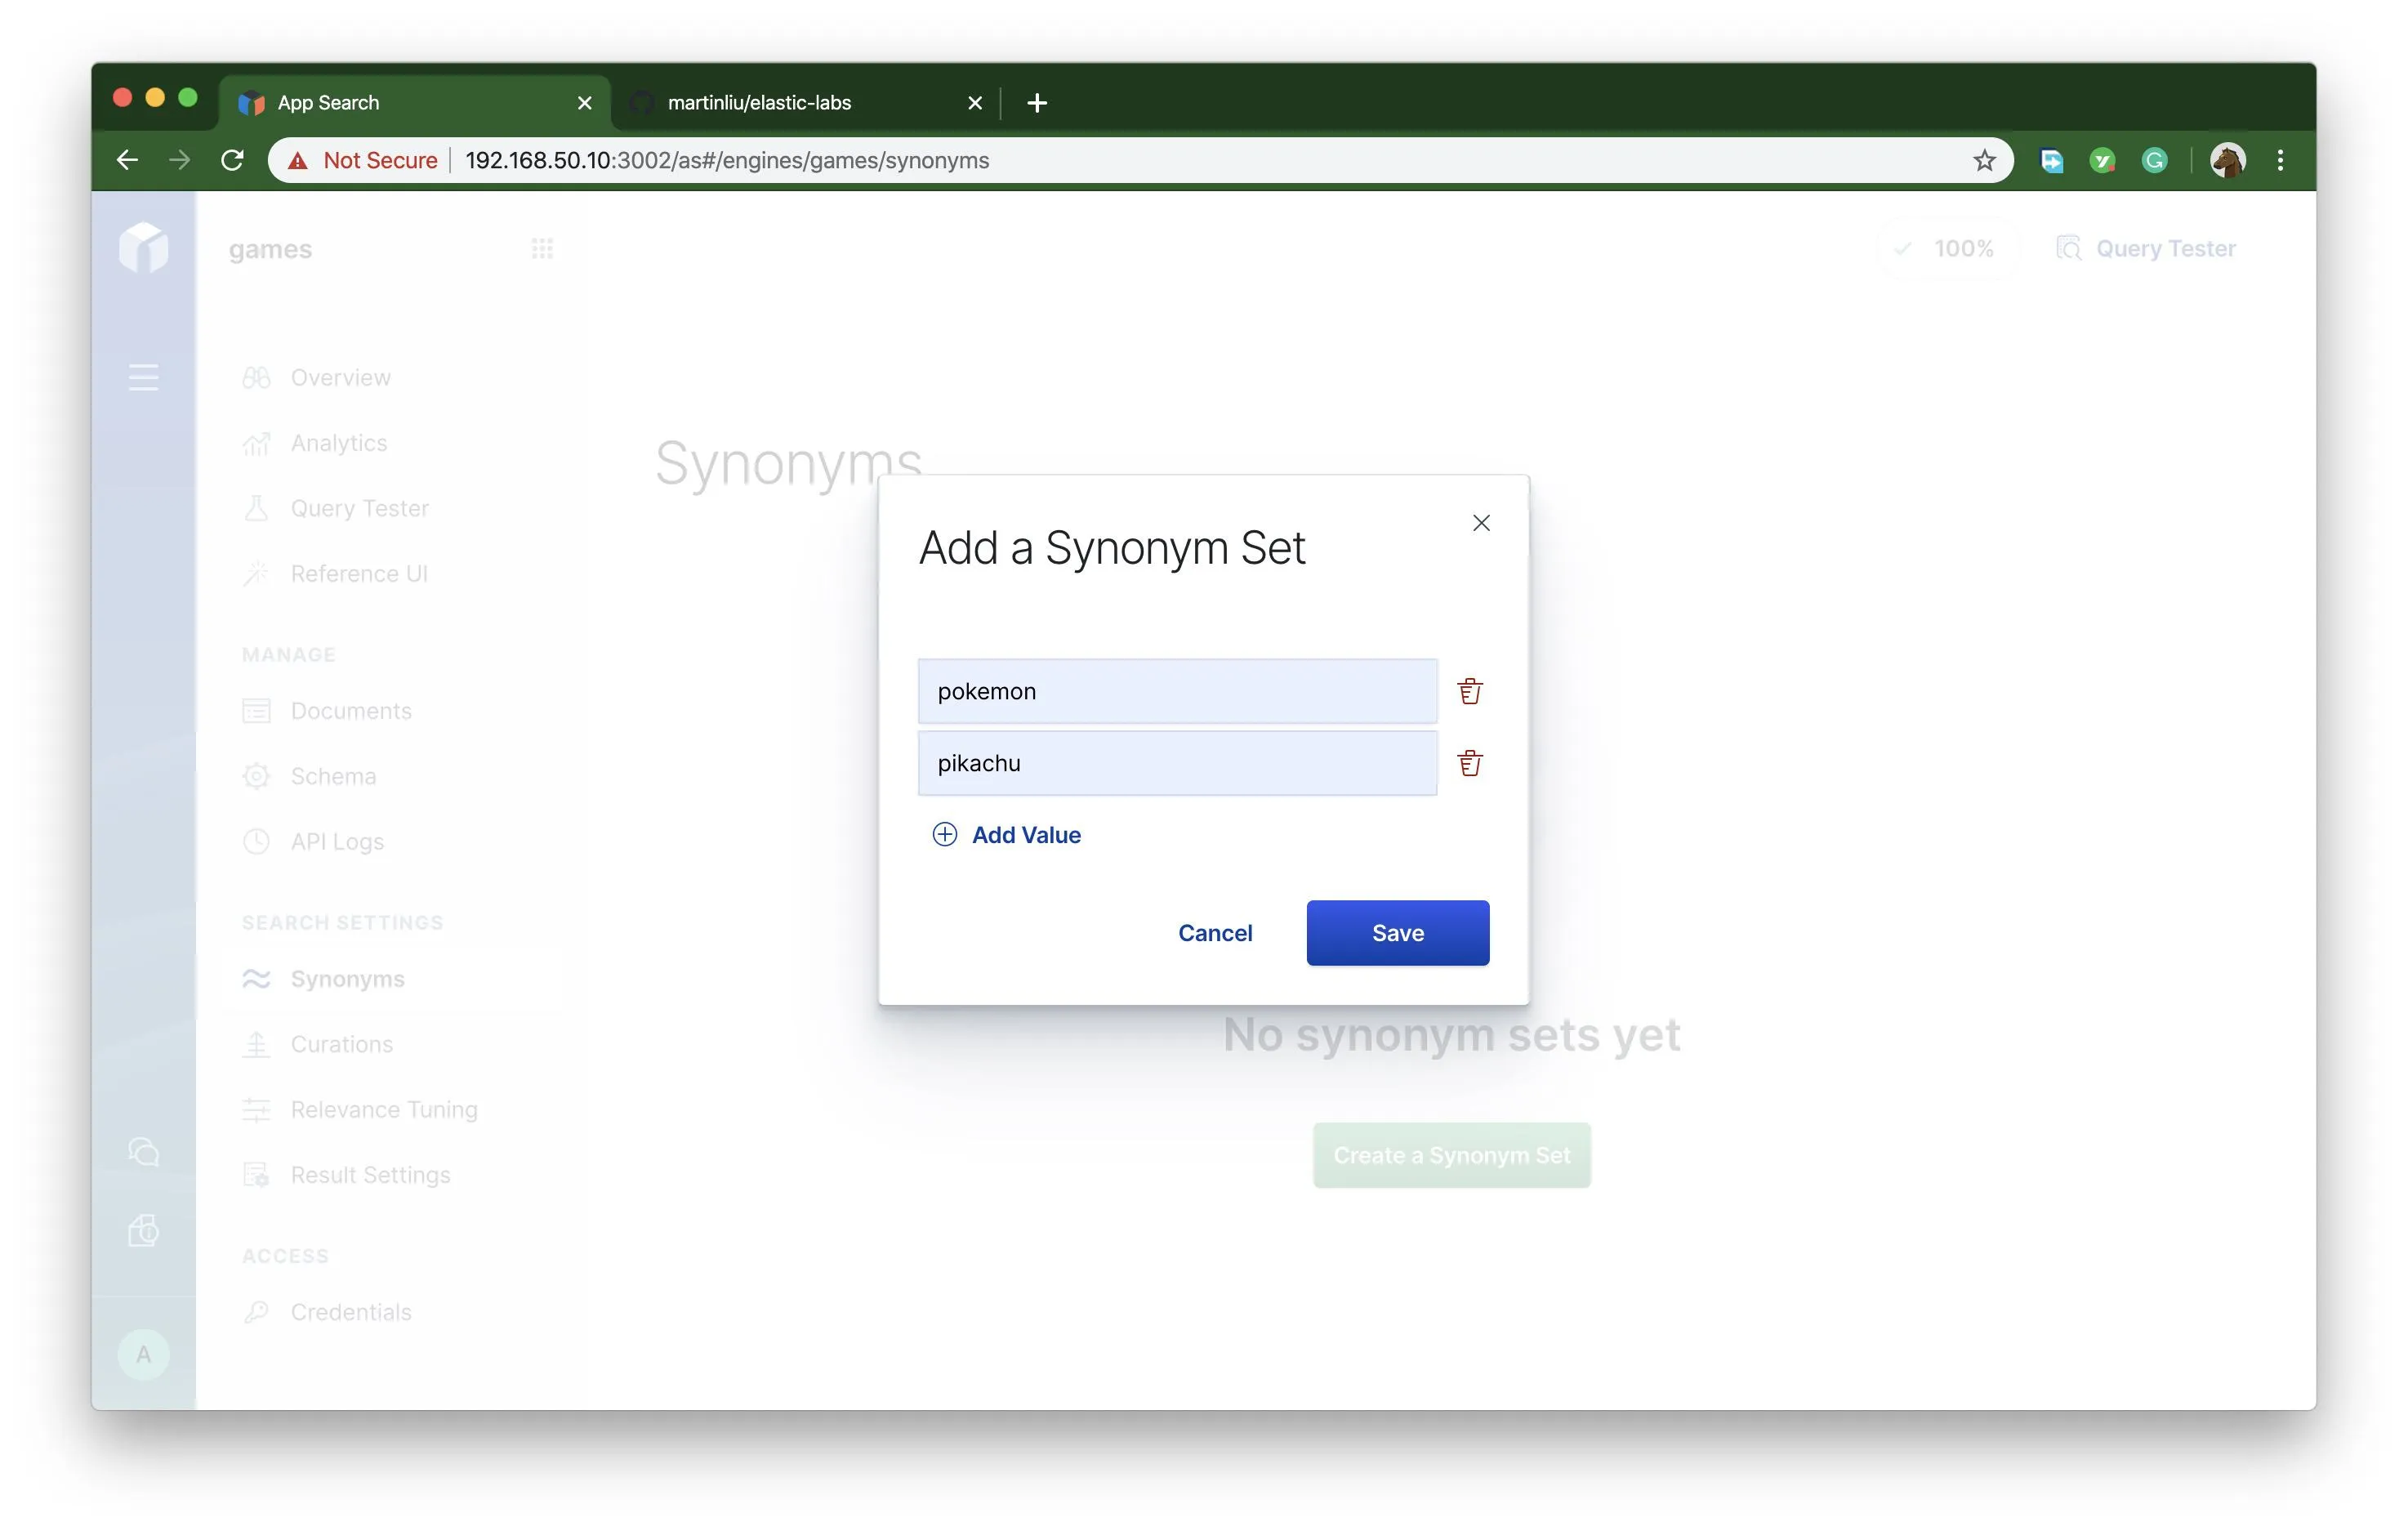Save the synonym set
Image resolution: width=2408 pixels, height=1531 pixels.
coord(1397,932)
